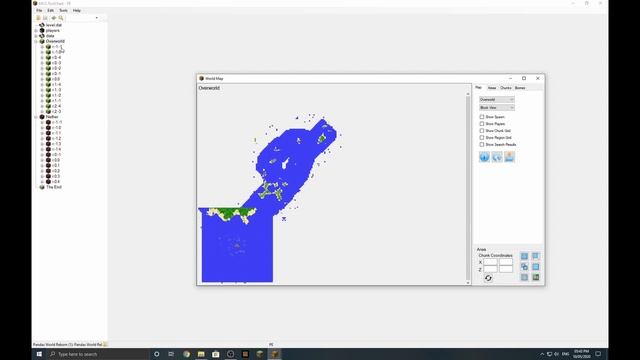This screenshot has height=360, width=640.
Task: Click the blue info circle button in World Map
Action: pyautogui.click(x=484, y=157)
